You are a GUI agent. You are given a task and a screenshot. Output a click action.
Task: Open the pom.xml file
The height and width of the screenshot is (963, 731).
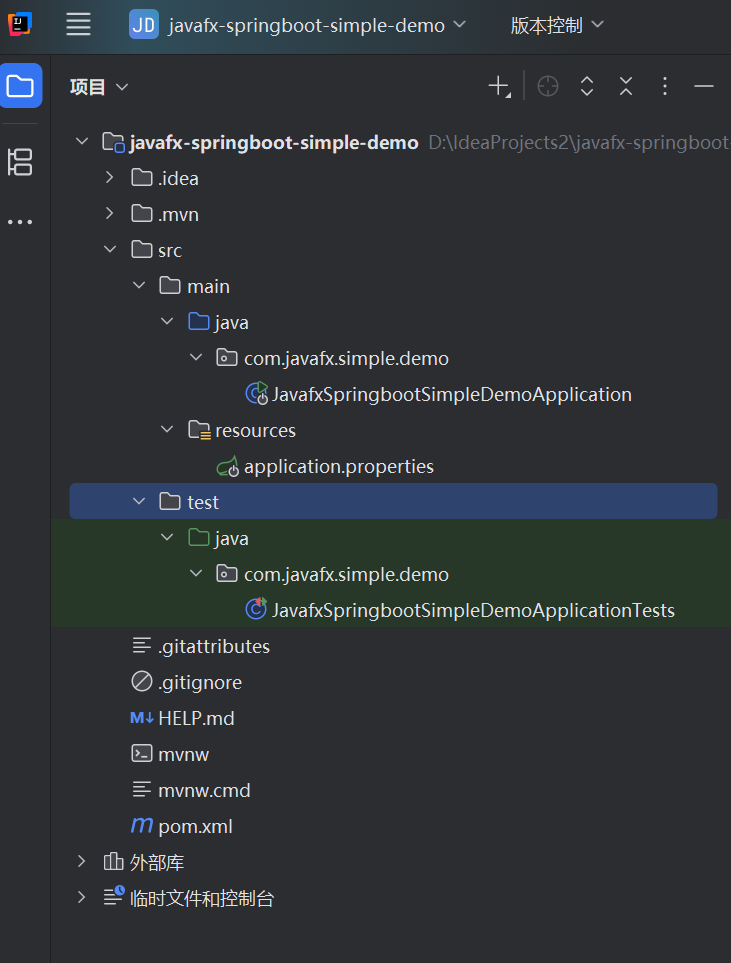coord(196,825)
